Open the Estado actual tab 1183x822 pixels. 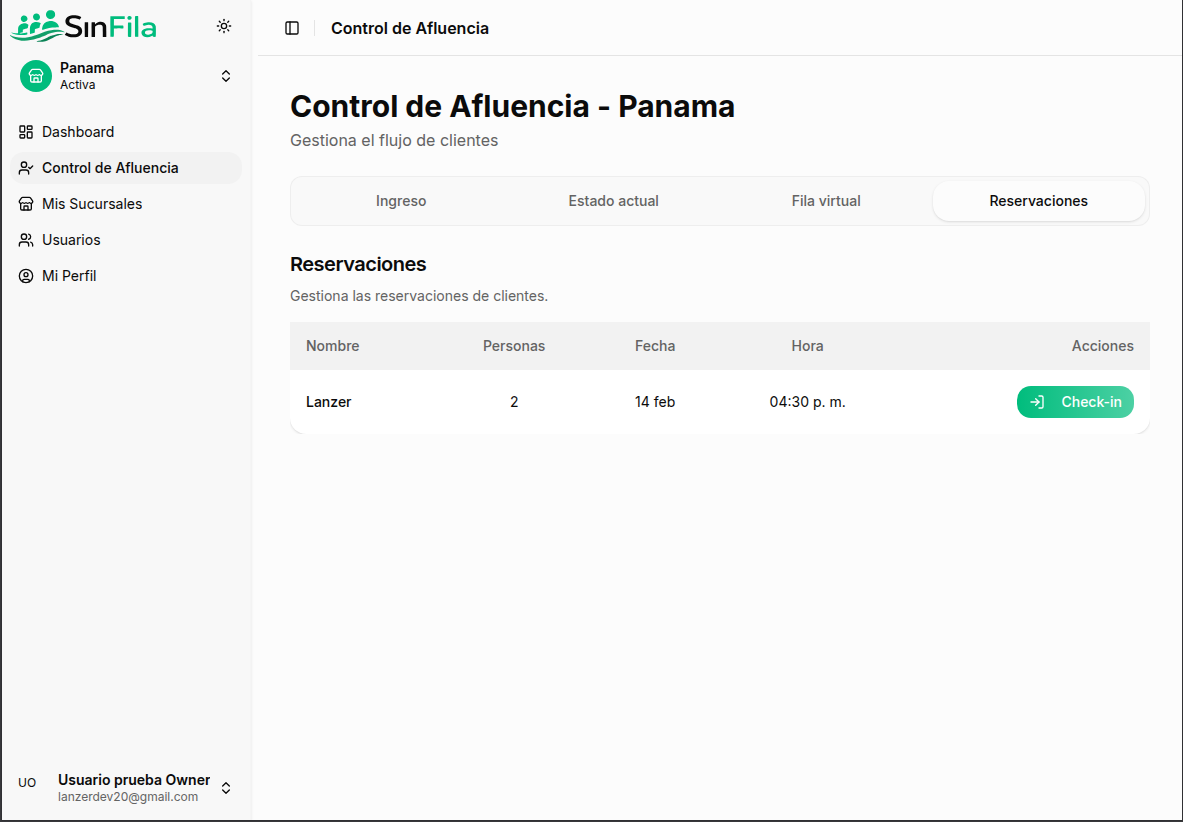[x=613, y=200]
